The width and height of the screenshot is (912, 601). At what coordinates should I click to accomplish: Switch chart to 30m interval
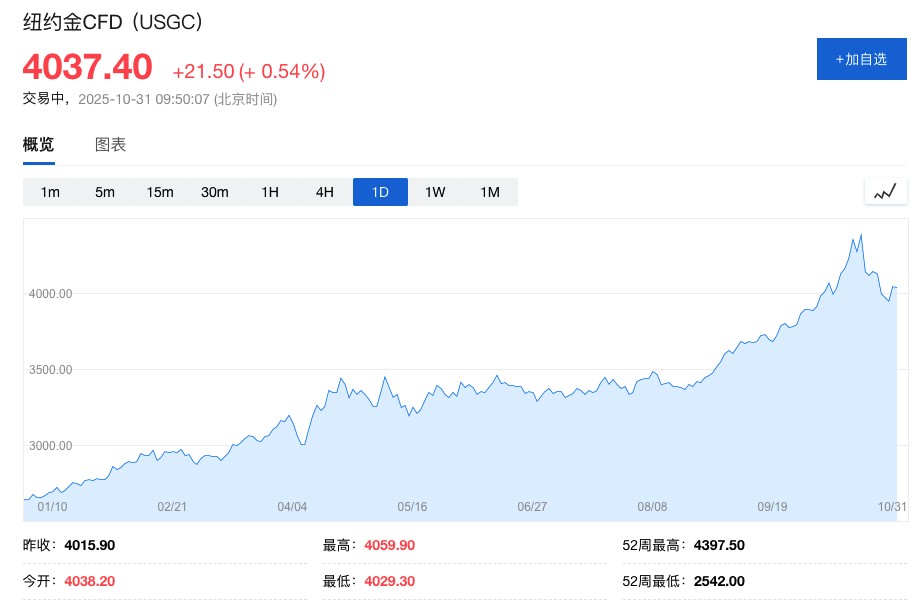pos(215,192)
